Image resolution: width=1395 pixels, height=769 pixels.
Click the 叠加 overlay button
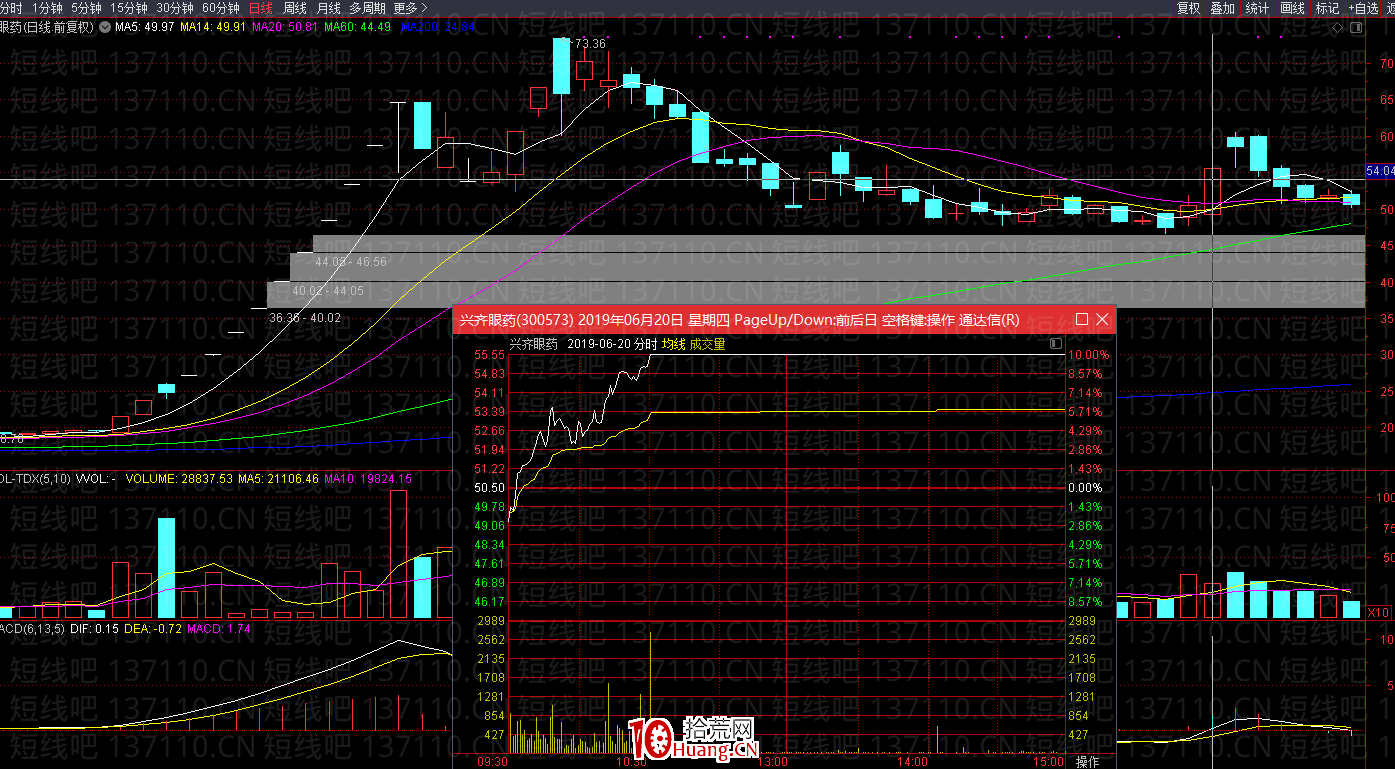point(1222,7)
